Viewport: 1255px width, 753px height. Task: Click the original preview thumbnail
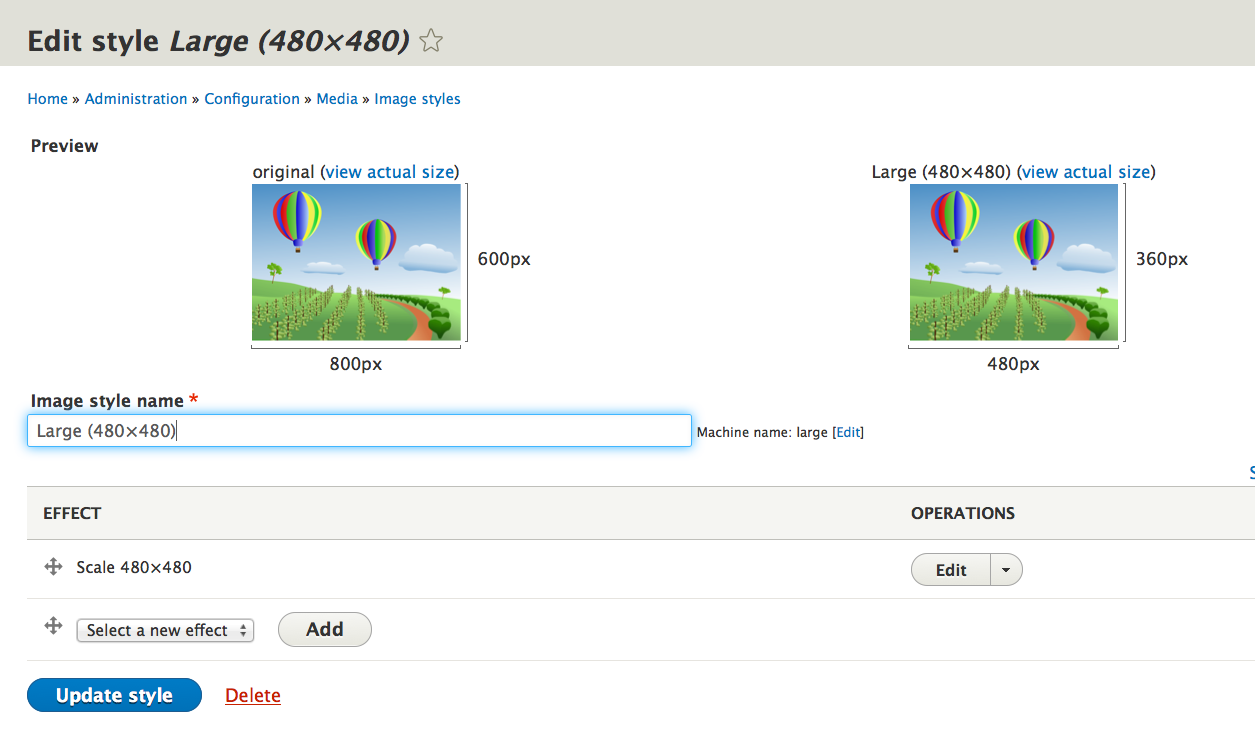tap(356, 262)
